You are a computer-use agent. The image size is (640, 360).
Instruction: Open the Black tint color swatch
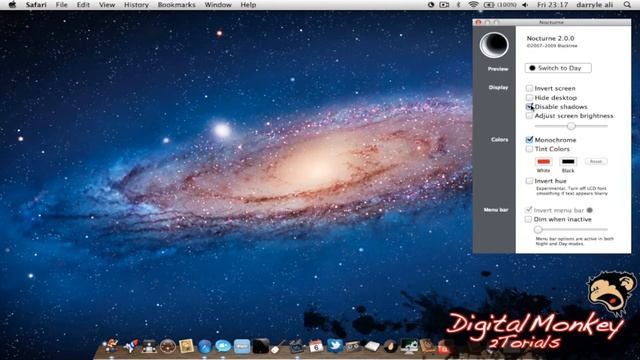(568, 162)
